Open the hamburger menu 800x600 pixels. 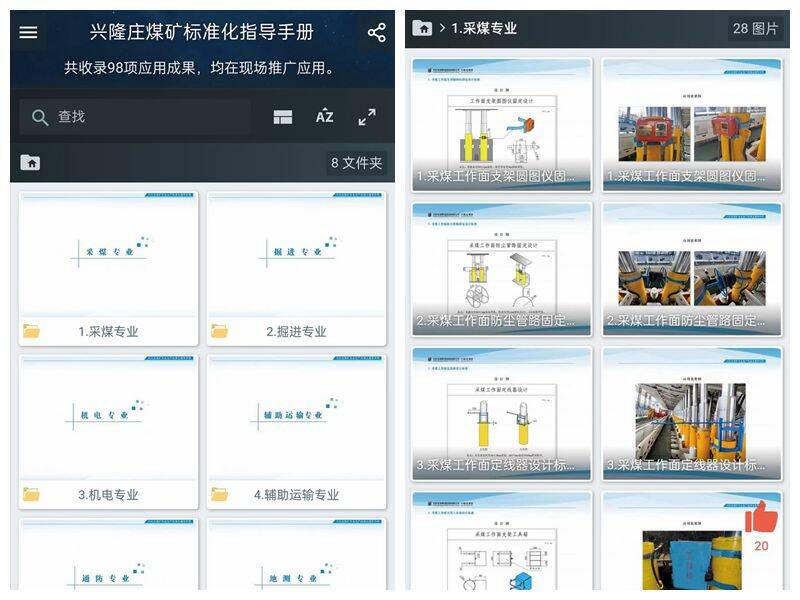click(28, 32)
